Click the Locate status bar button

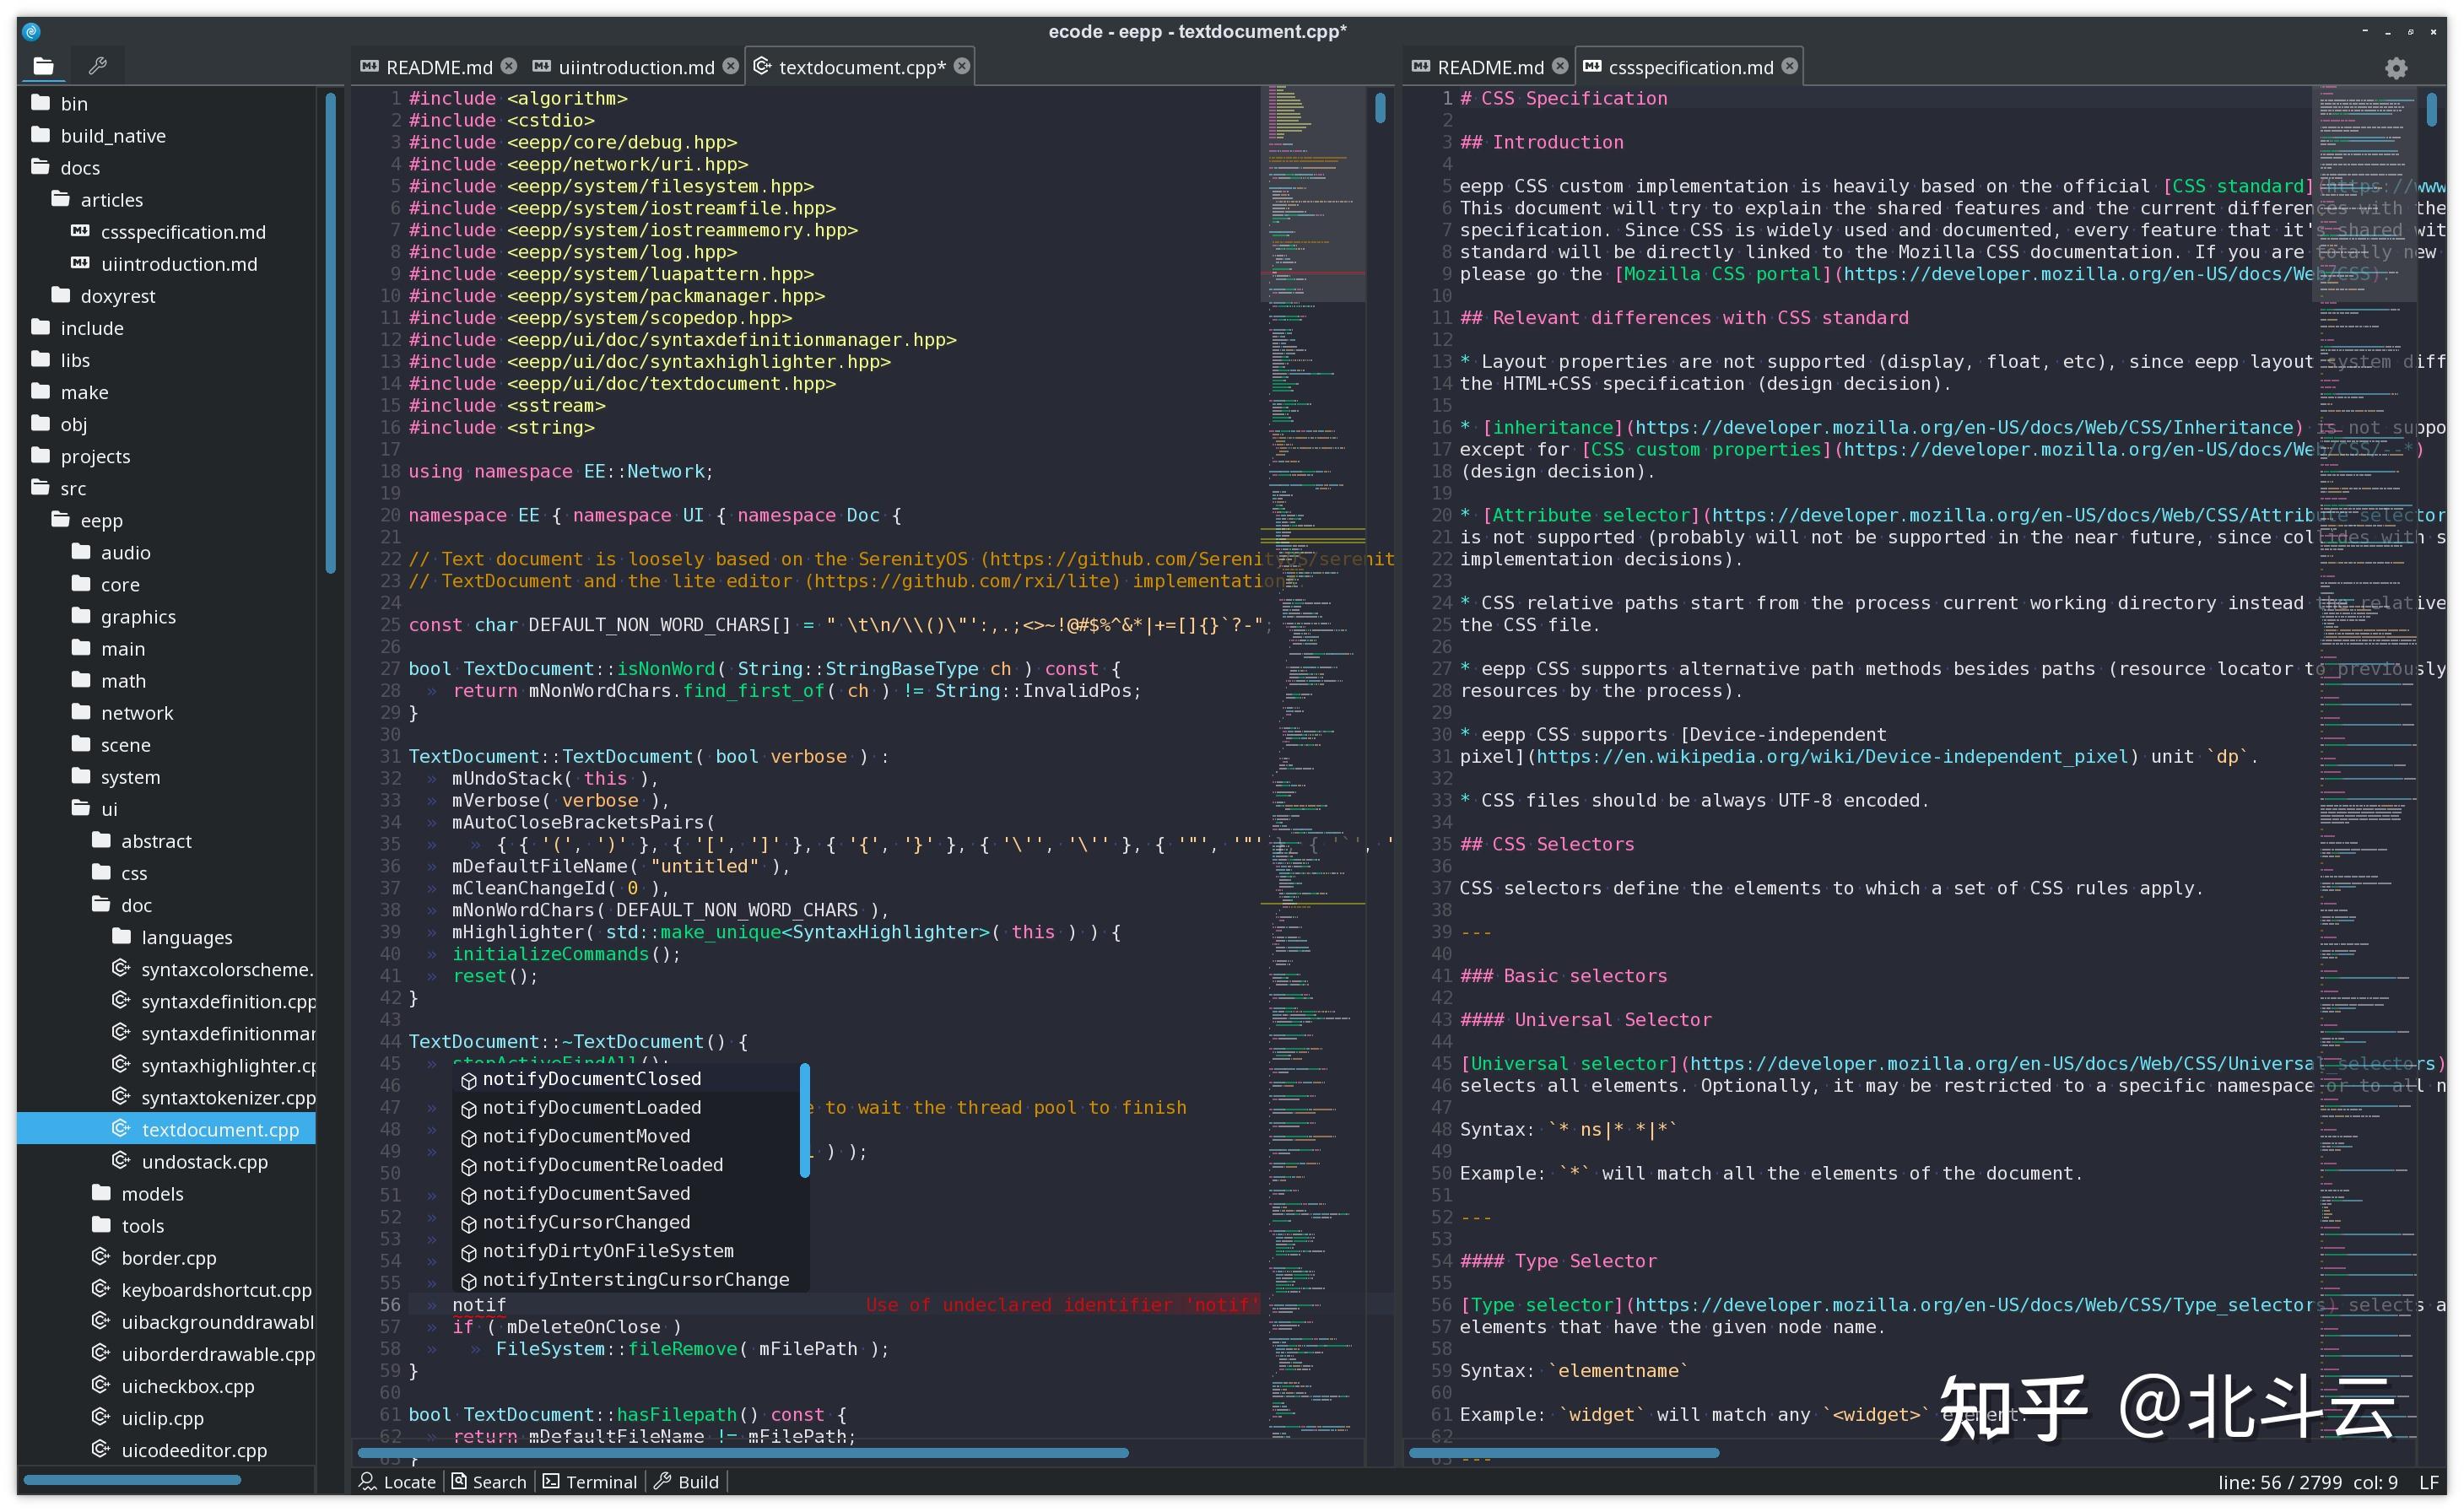click(397, 1481)
